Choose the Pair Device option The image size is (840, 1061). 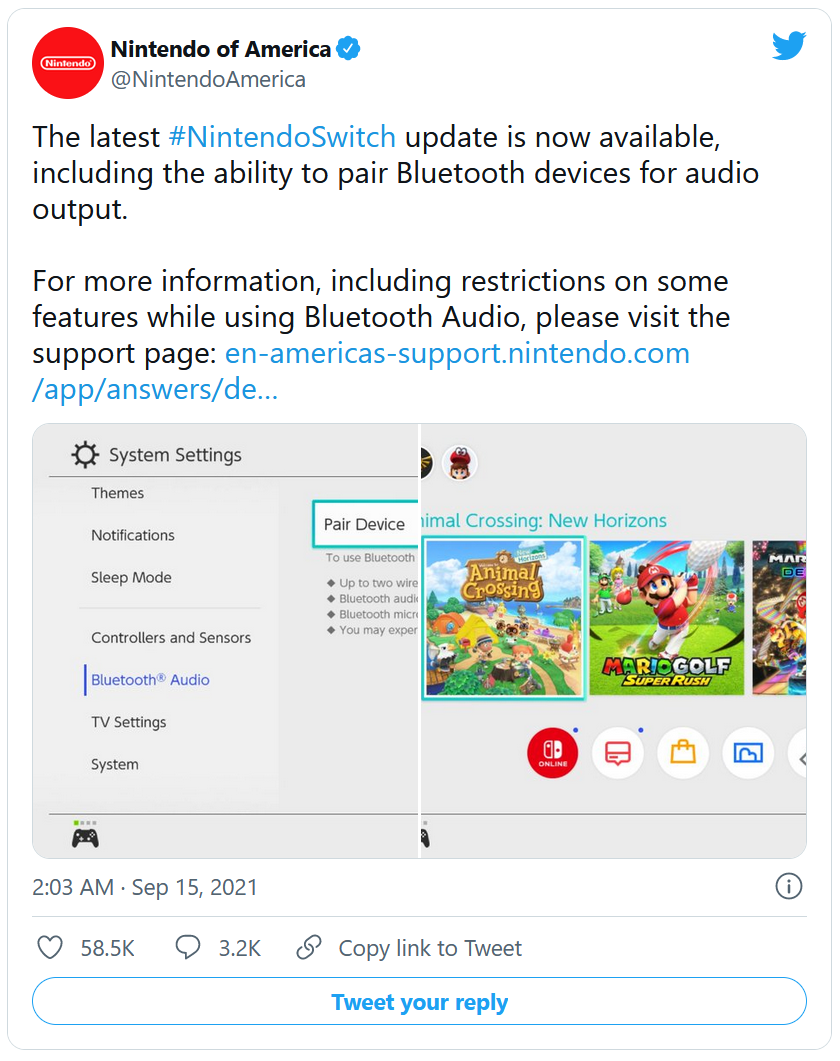pyautogui.click(x=365, y=524)
